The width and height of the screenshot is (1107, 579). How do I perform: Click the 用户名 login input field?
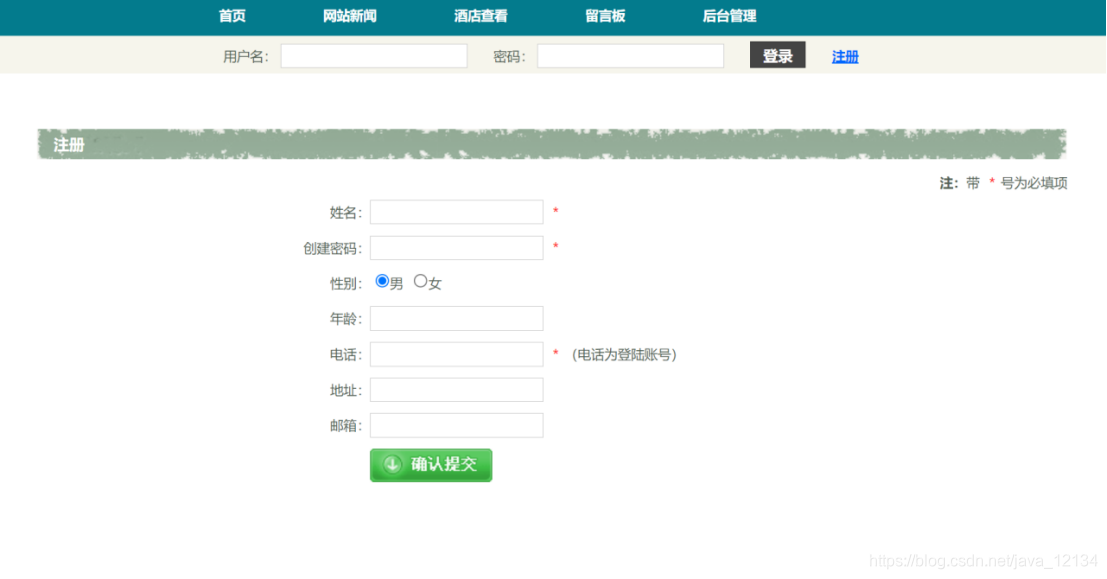pyautogui.click(x=374, y=56)
